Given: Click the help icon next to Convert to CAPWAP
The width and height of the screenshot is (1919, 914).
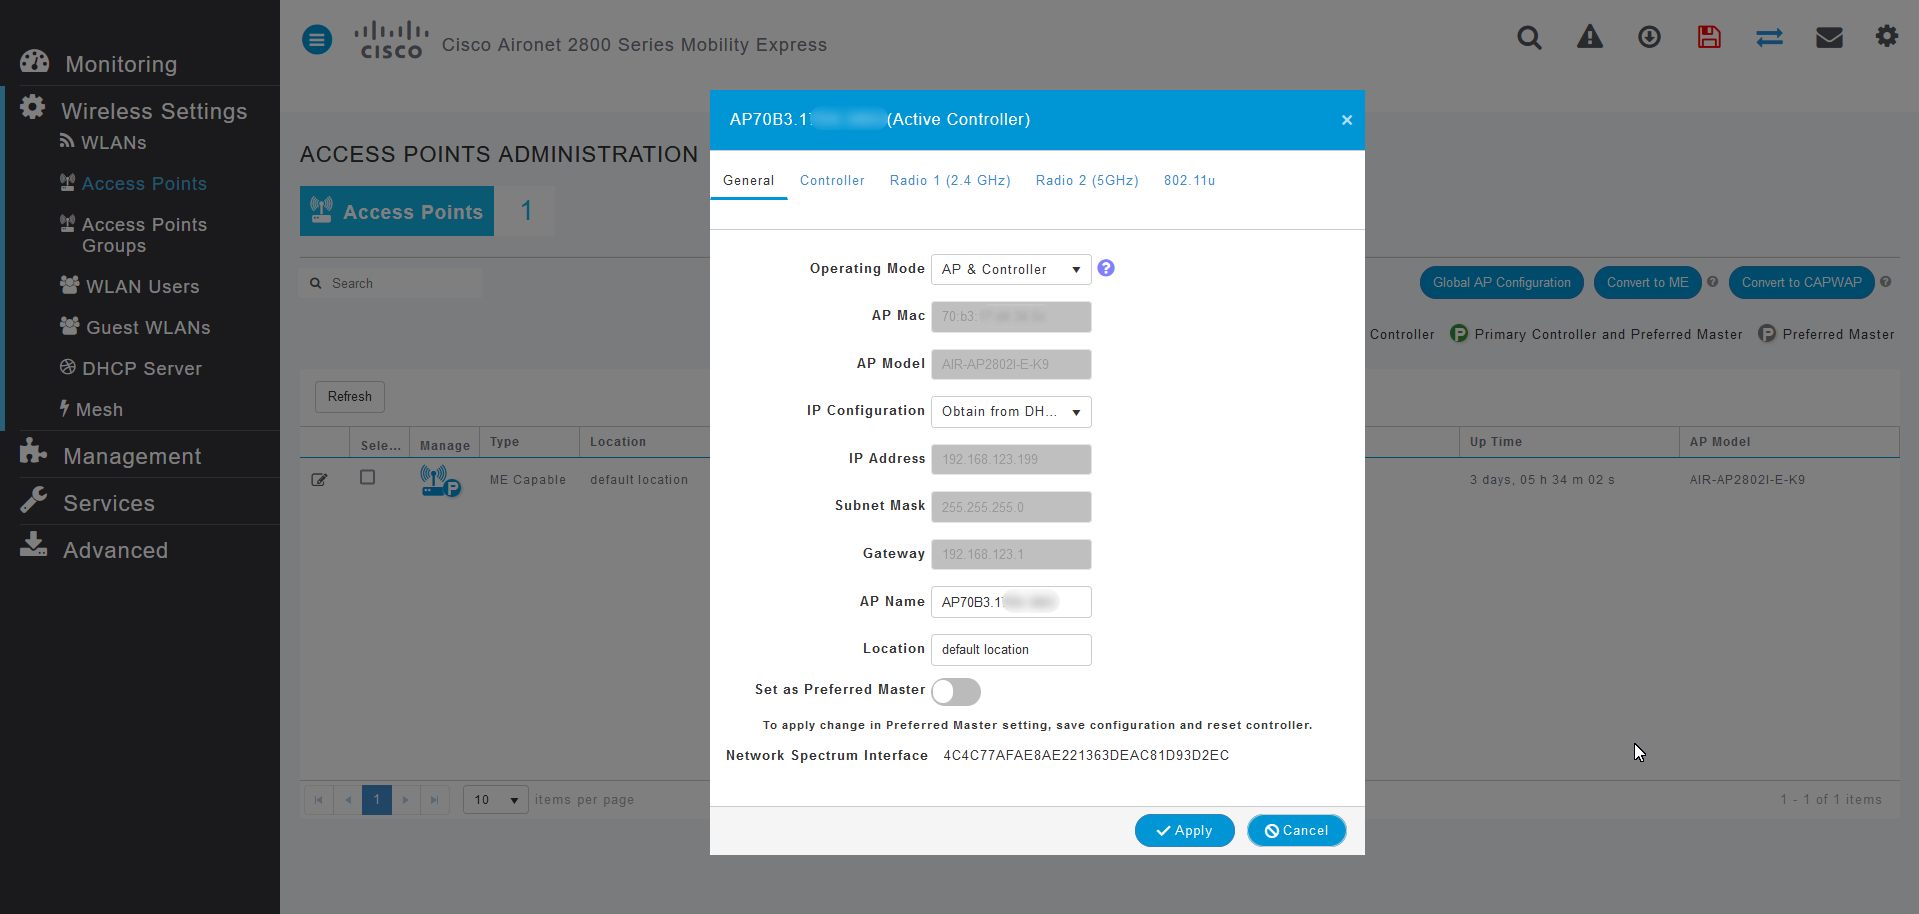Looking at the screenshot, I should [x=1885, y=282].
